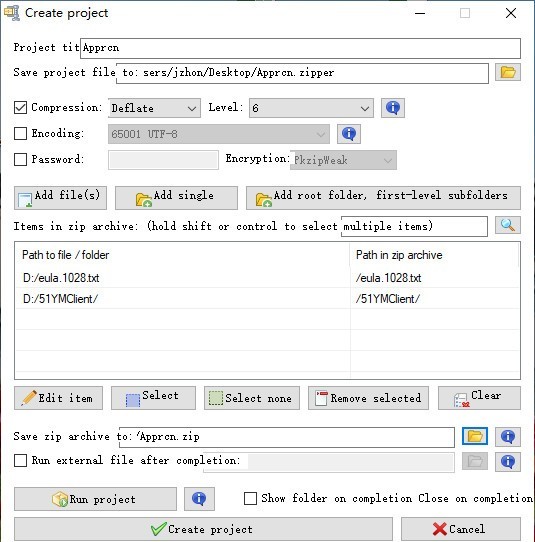Click the search magnifier icon
The height and width of the screenshot is (542, 535).
coord(508,225)
